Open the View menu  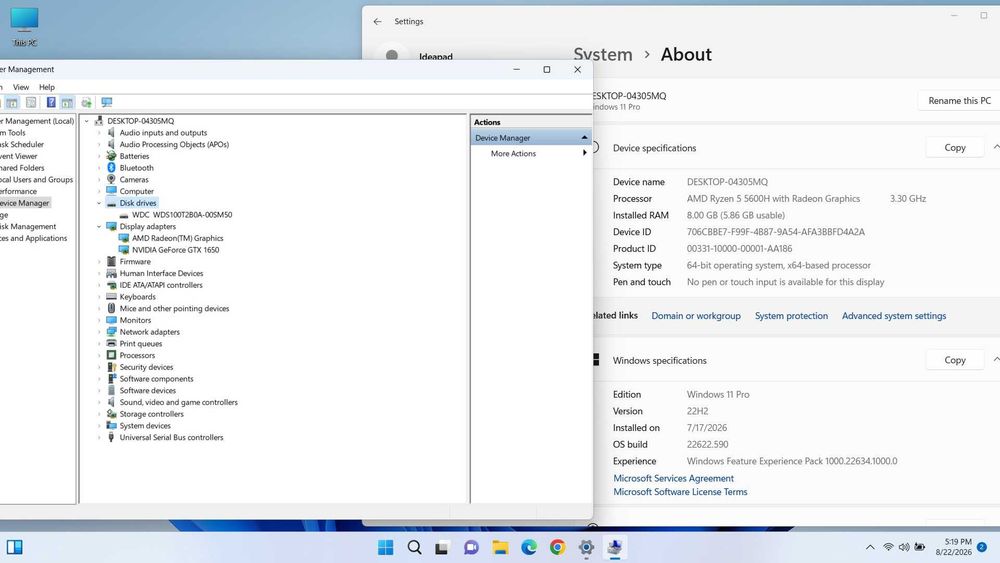(21, 87)
